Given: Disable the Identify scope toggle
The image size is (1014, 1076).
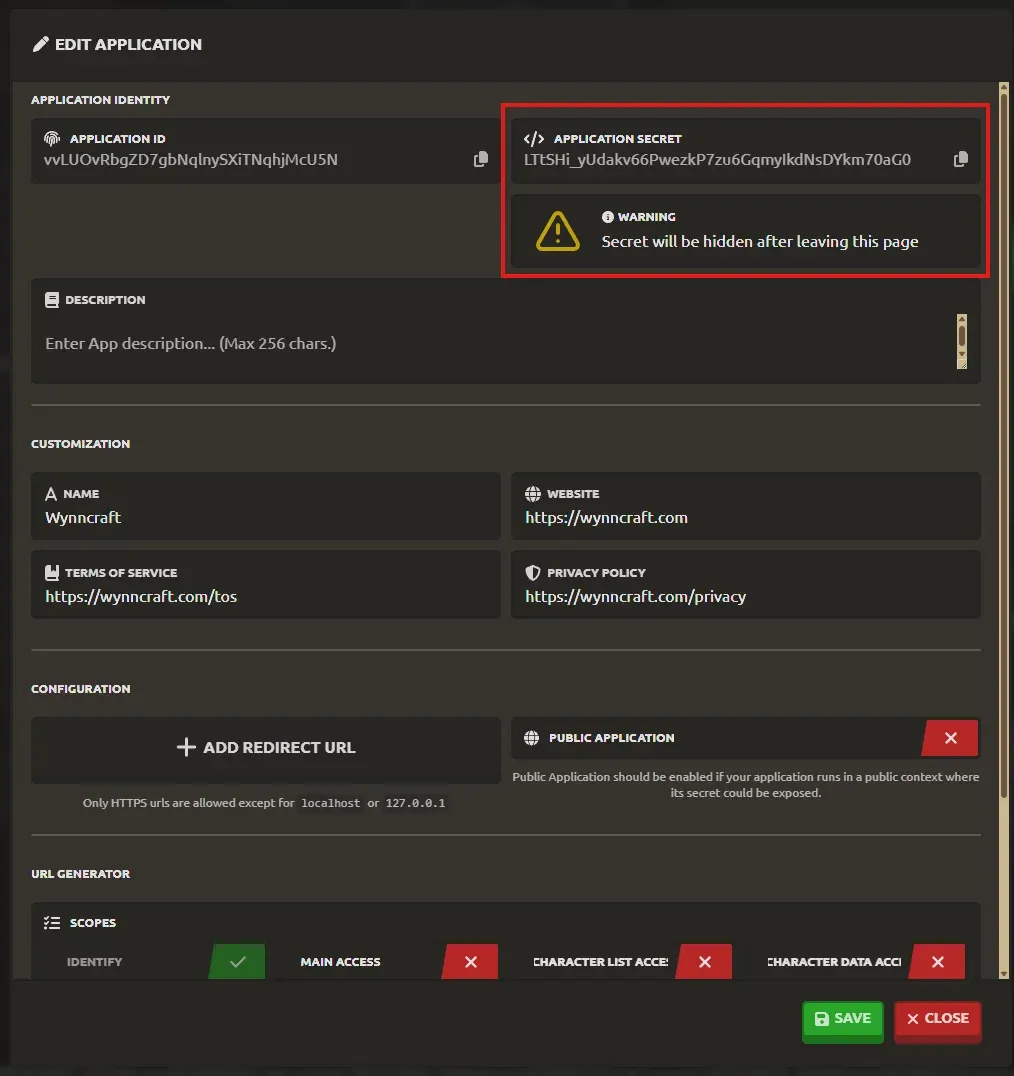Looking at the screenshot, I should (237, 961).
